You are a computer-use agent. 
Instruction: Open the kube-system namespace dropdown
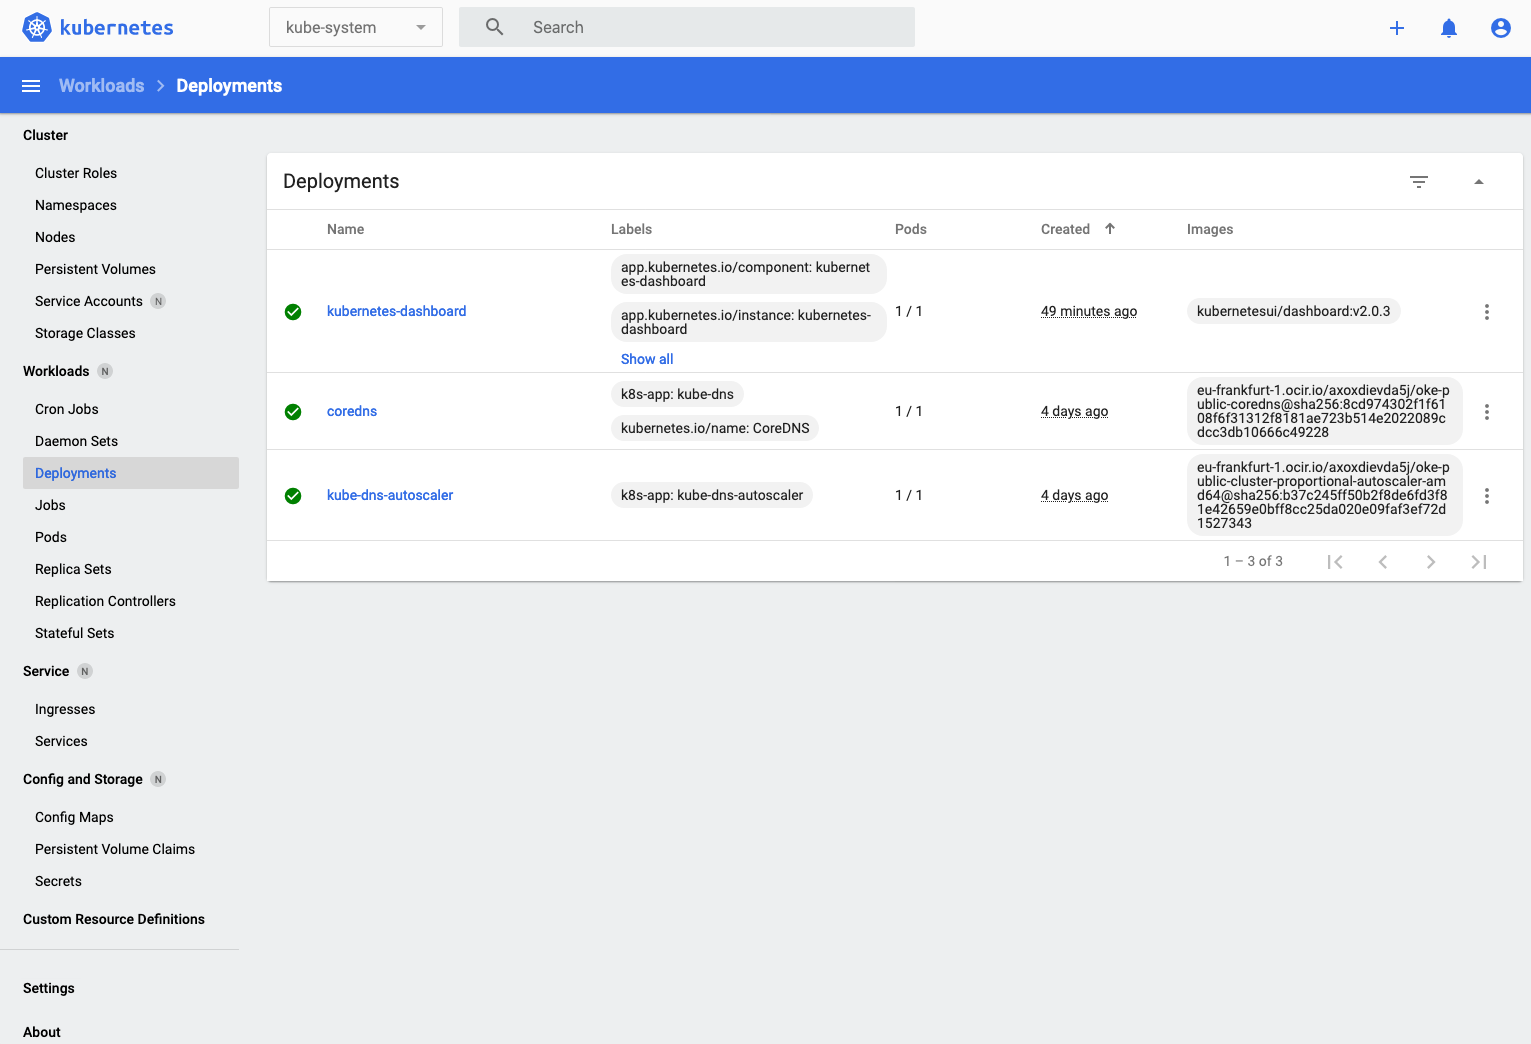point(356,27)
